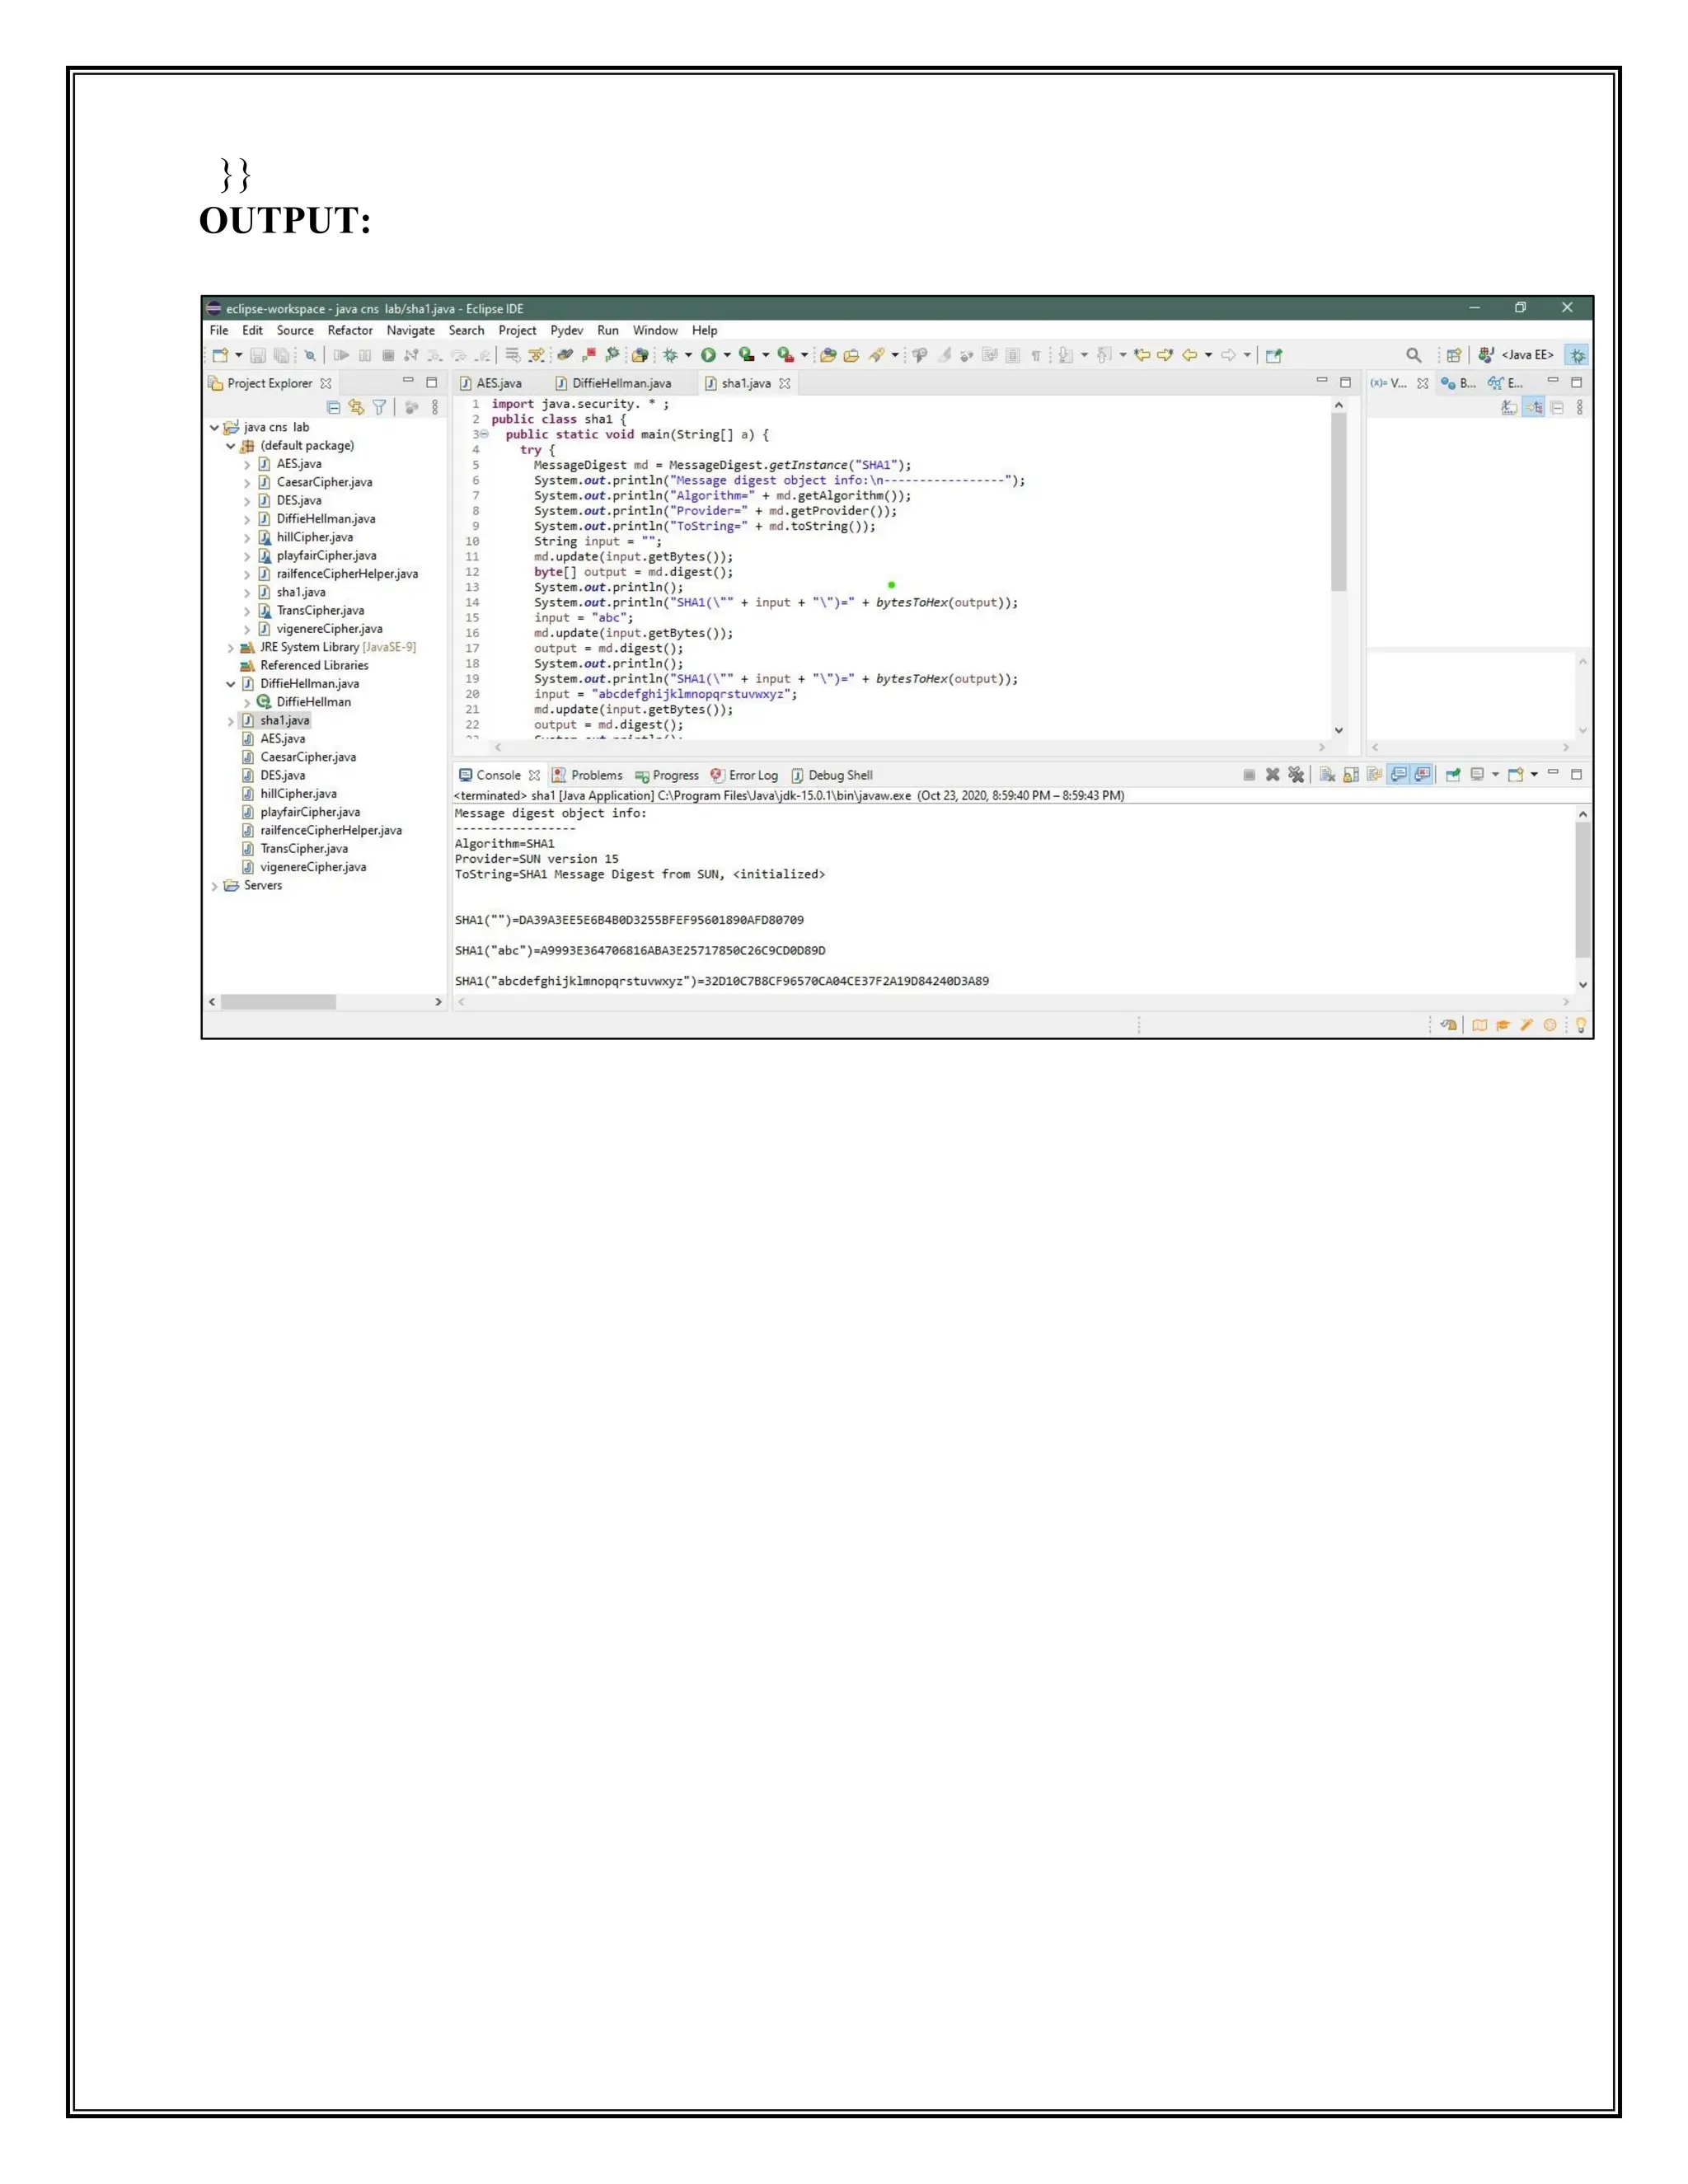
Task: Open the Problems view tab
Action: pos(596,776)
